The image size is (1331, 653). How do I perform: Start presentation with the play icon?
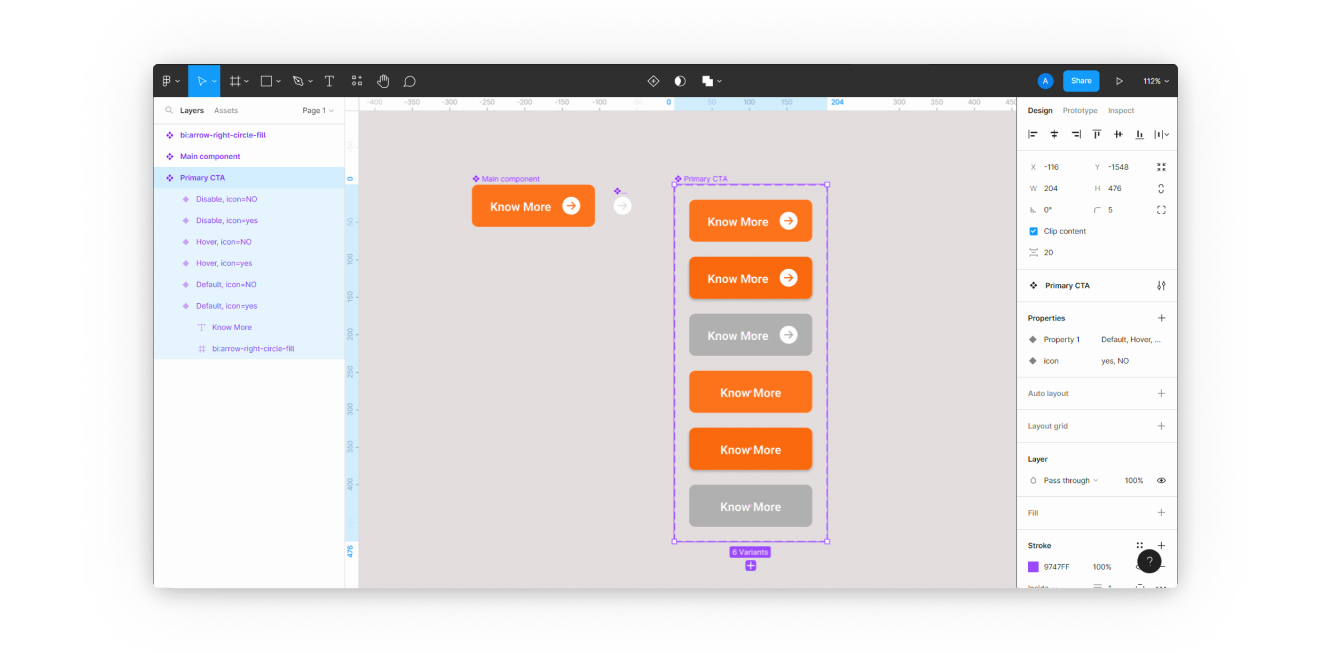(x=1119, y=81)
